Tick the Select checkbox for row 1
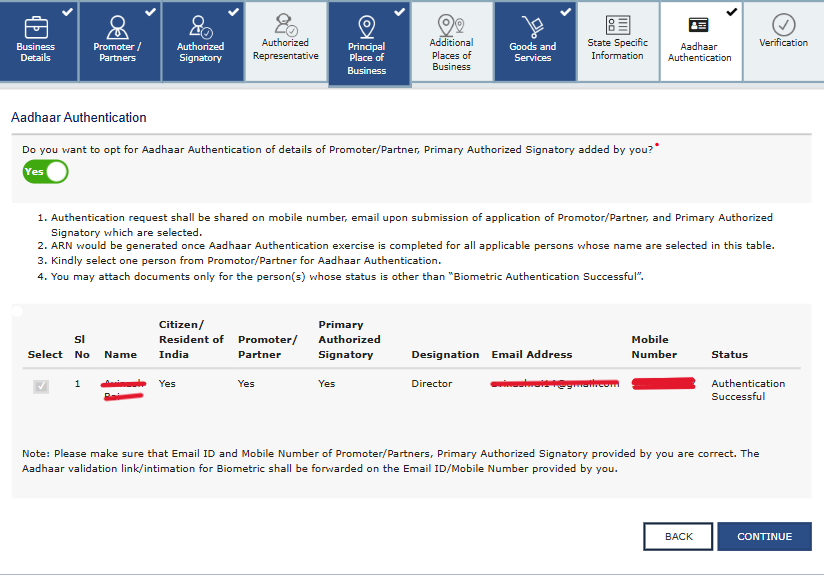This screenshot has height=575, width=824. (41, 386)
